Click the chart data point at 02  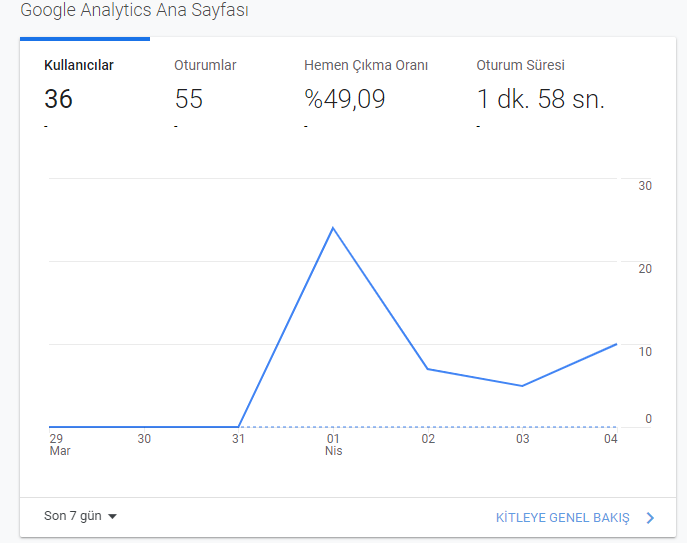[428, 369]
